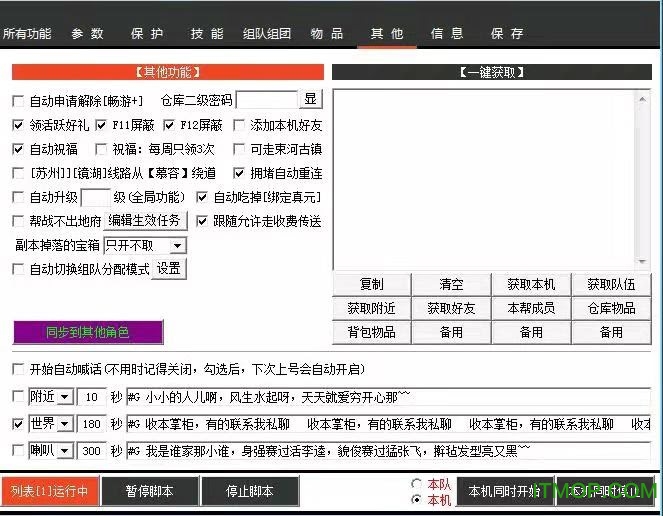Click the 清空 button
Image resolution: width=663 pixels, height=516 pixels.
(451, 284)
